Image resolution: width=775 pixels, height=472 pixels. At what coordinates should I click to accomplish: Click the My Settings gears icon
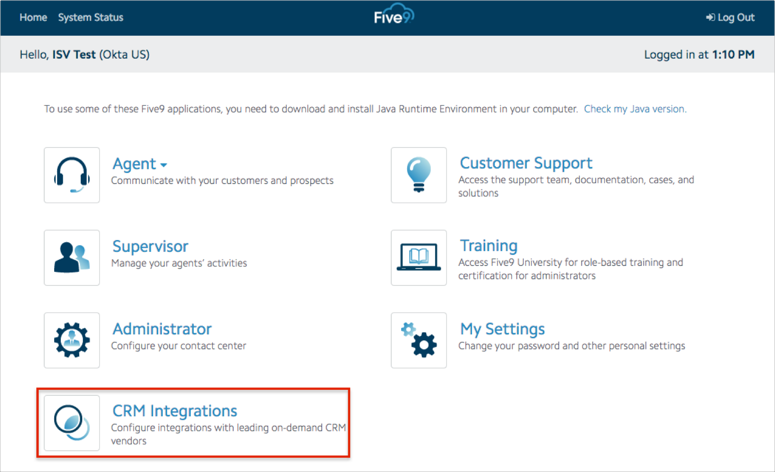pyautogui.click(x=419, y=341)
